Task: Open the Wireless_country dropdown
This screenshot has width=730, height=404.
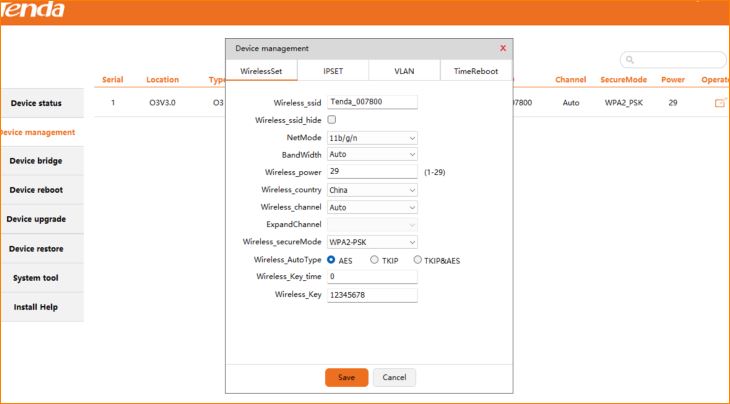Action: [371, 189]
